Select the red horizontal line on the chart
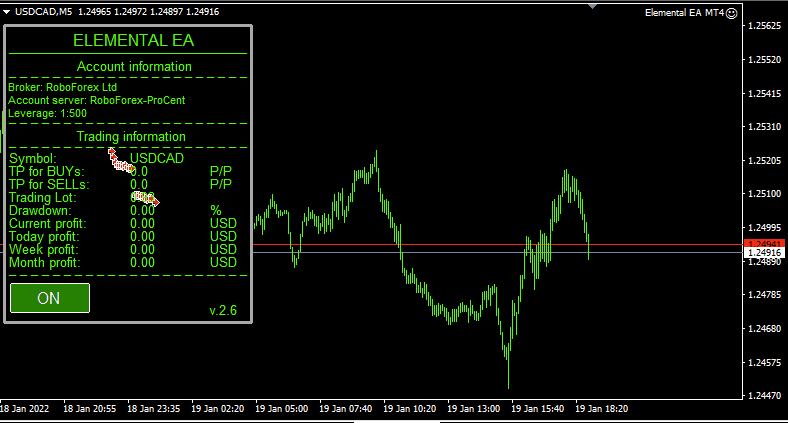 coord(498,245)
